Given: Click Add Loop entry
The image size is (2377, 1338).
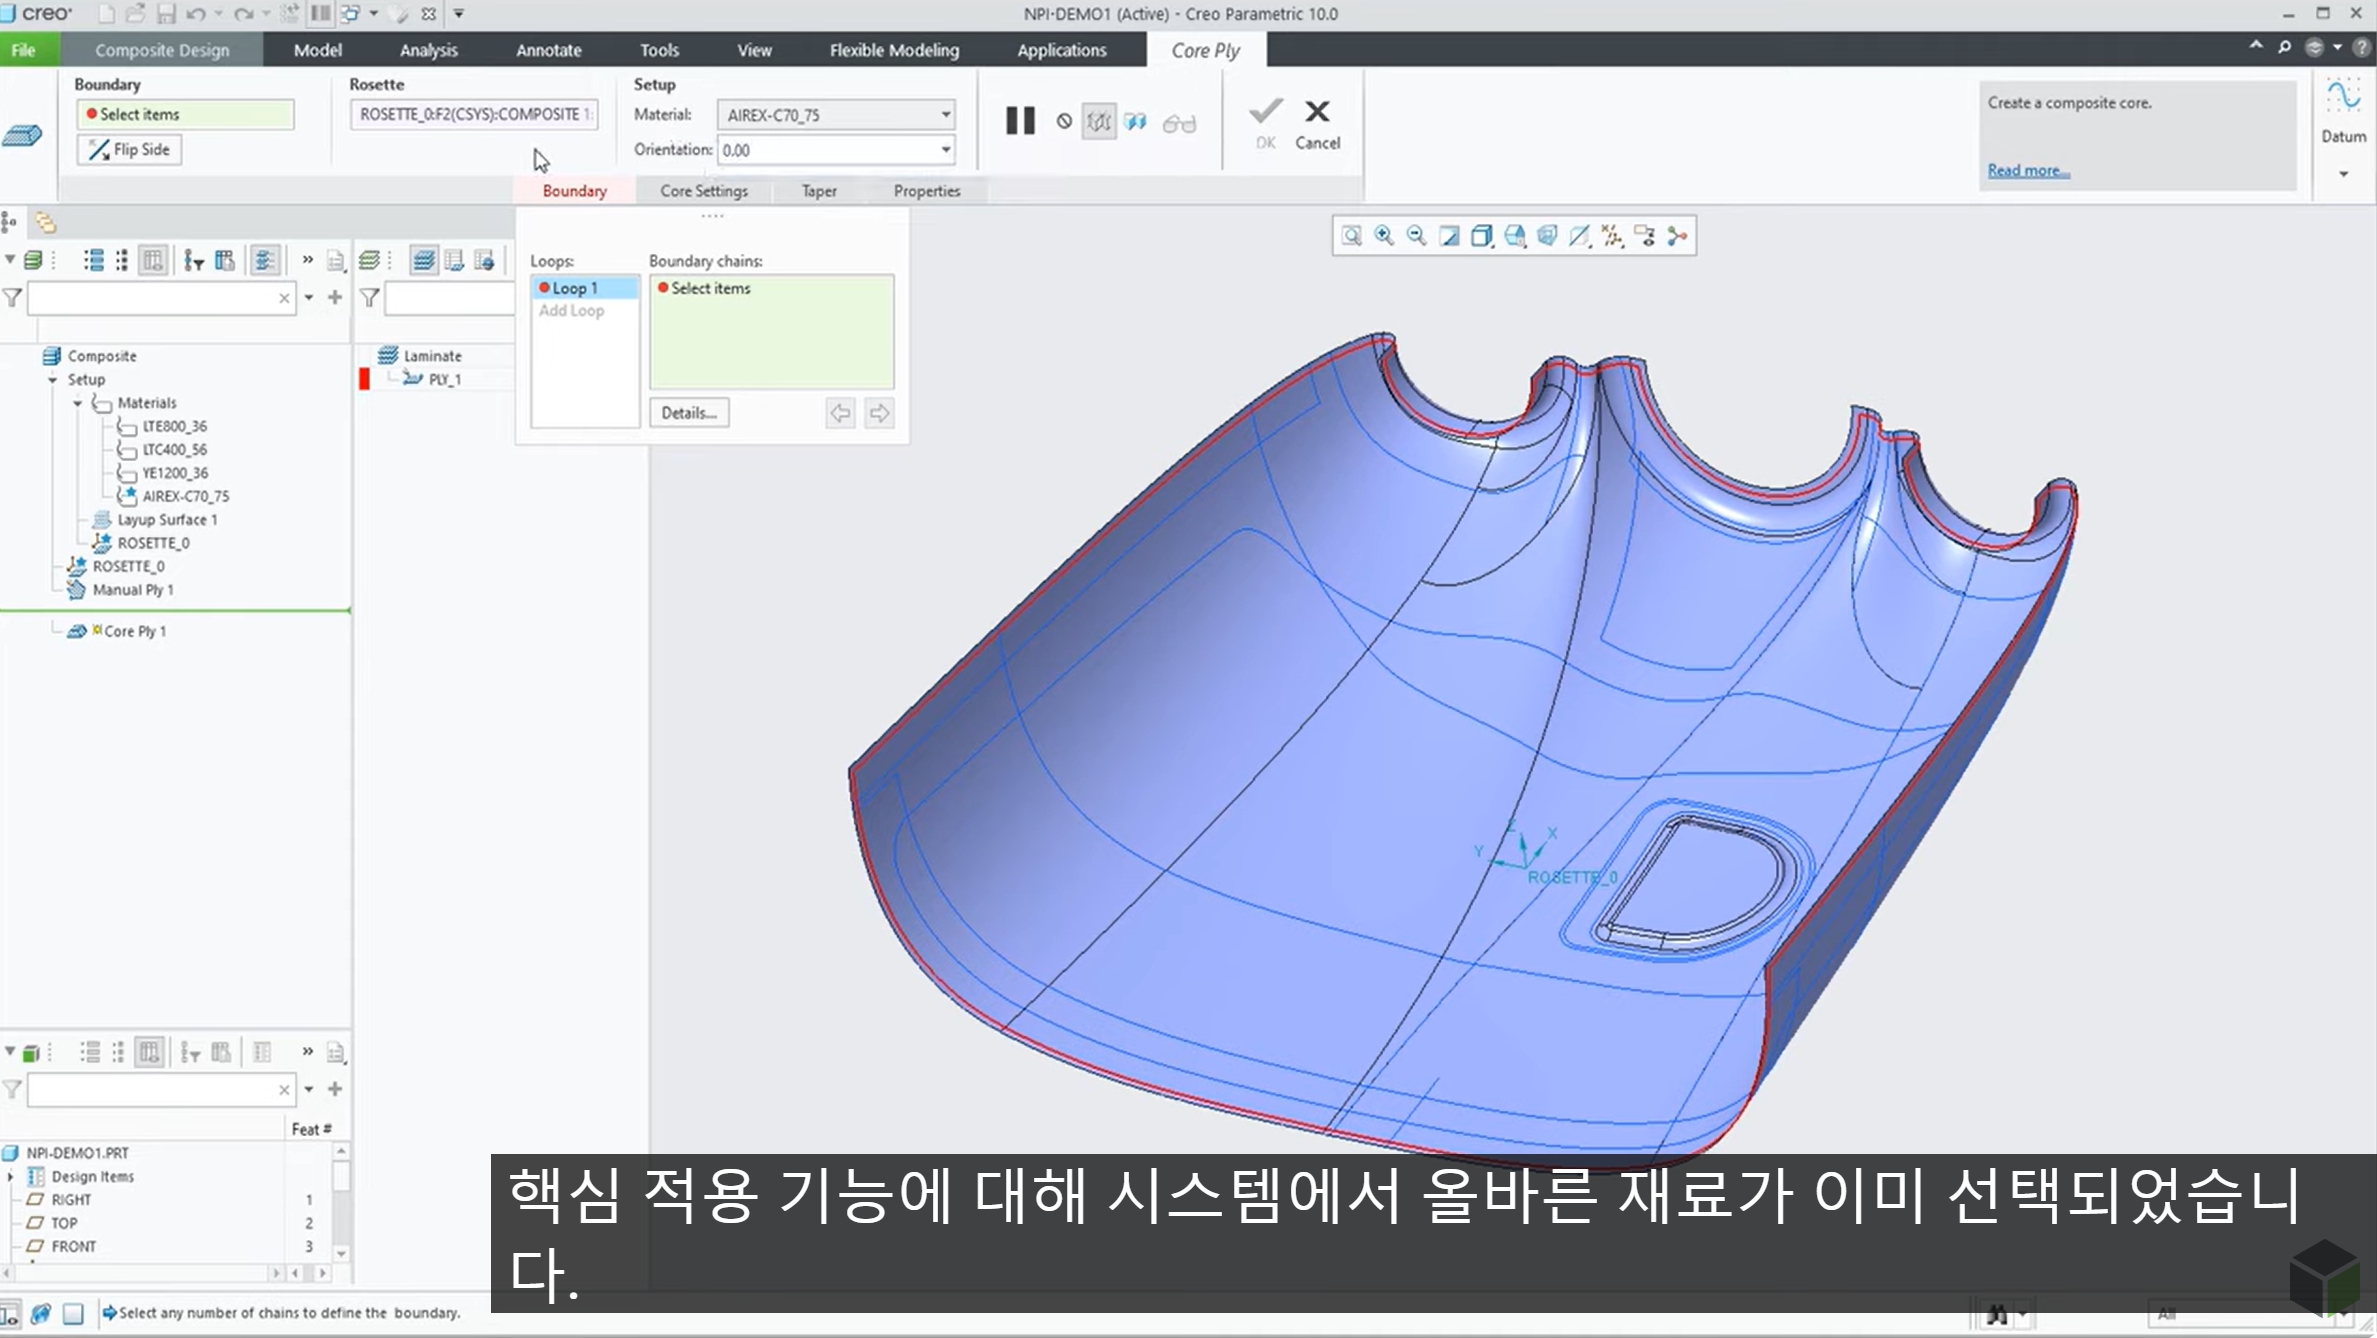Looking at the screenshot, I should [x=572, y=311].
